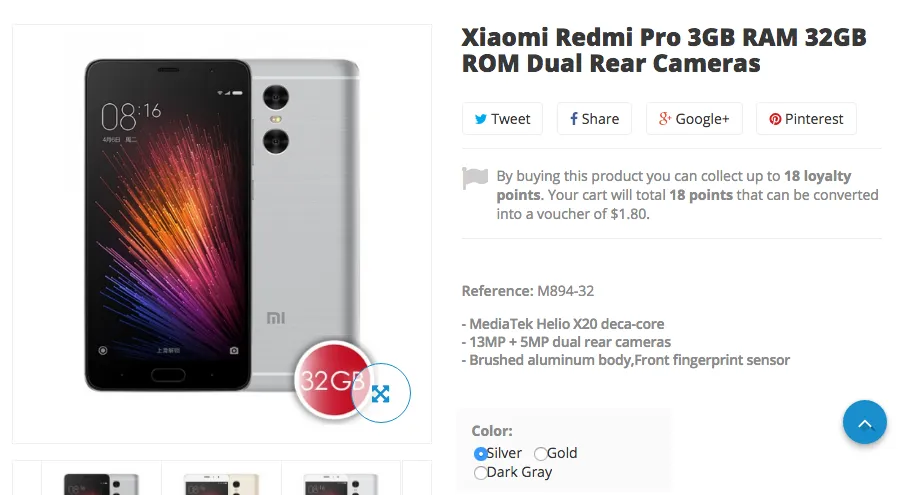Viewport: 912px width, 495px height.
Task: Click the Twitter Tweet share button
Action: (x=502, y=119)
